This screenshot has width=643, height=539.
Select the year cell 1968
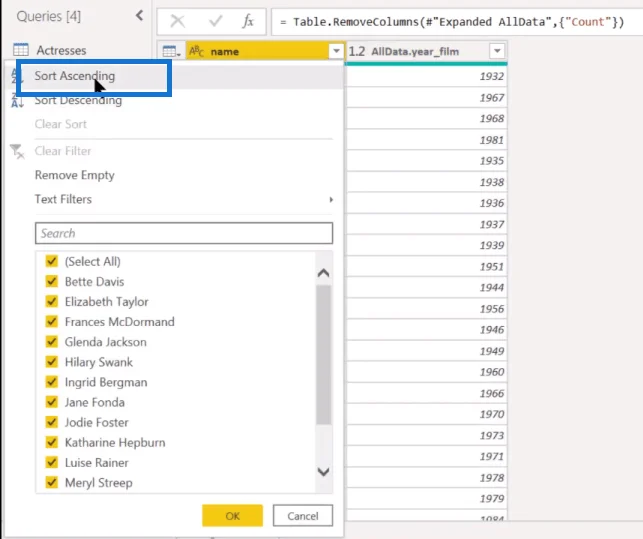point(426,119)
